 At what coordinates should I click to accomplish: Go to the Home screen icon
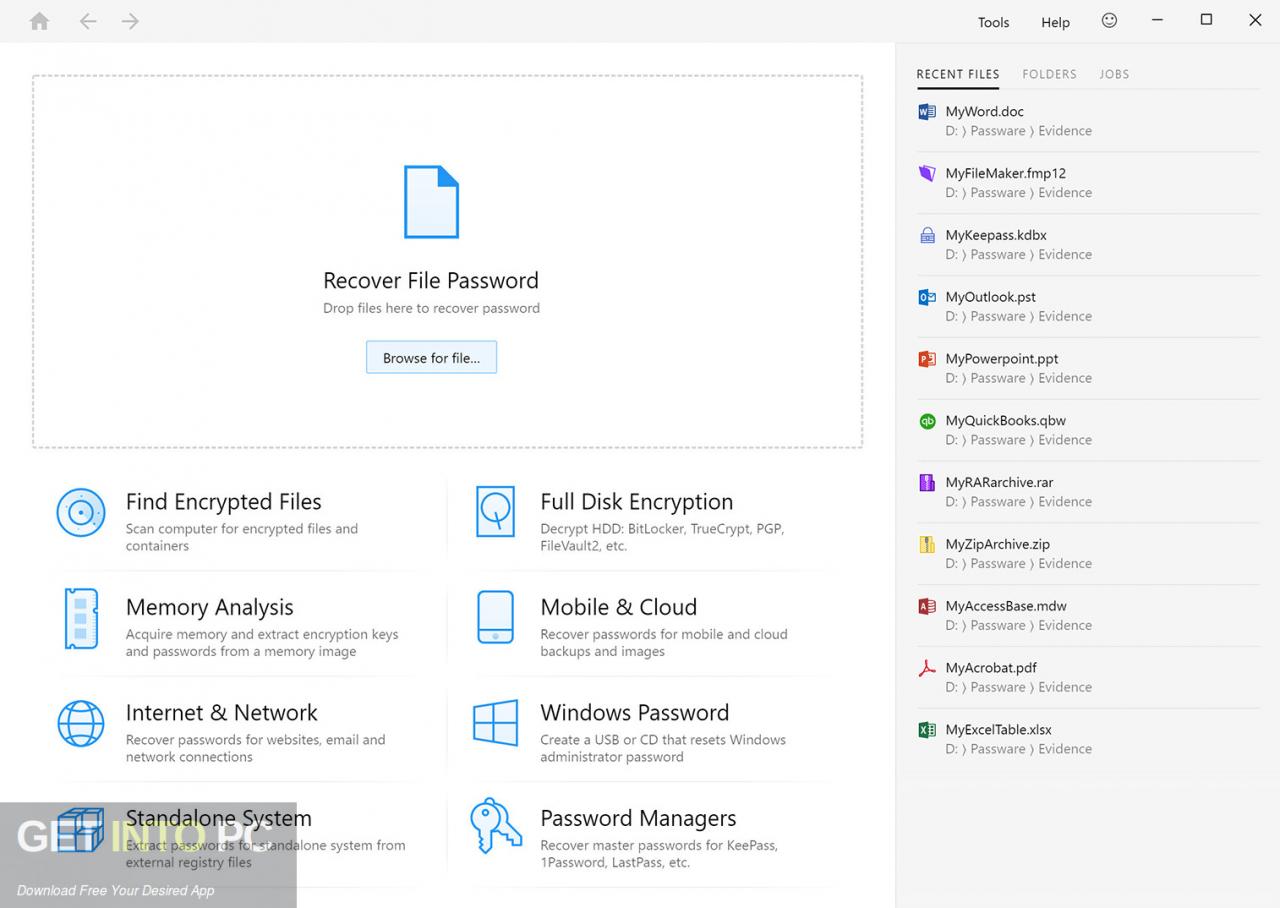click(x=40, y=21)
